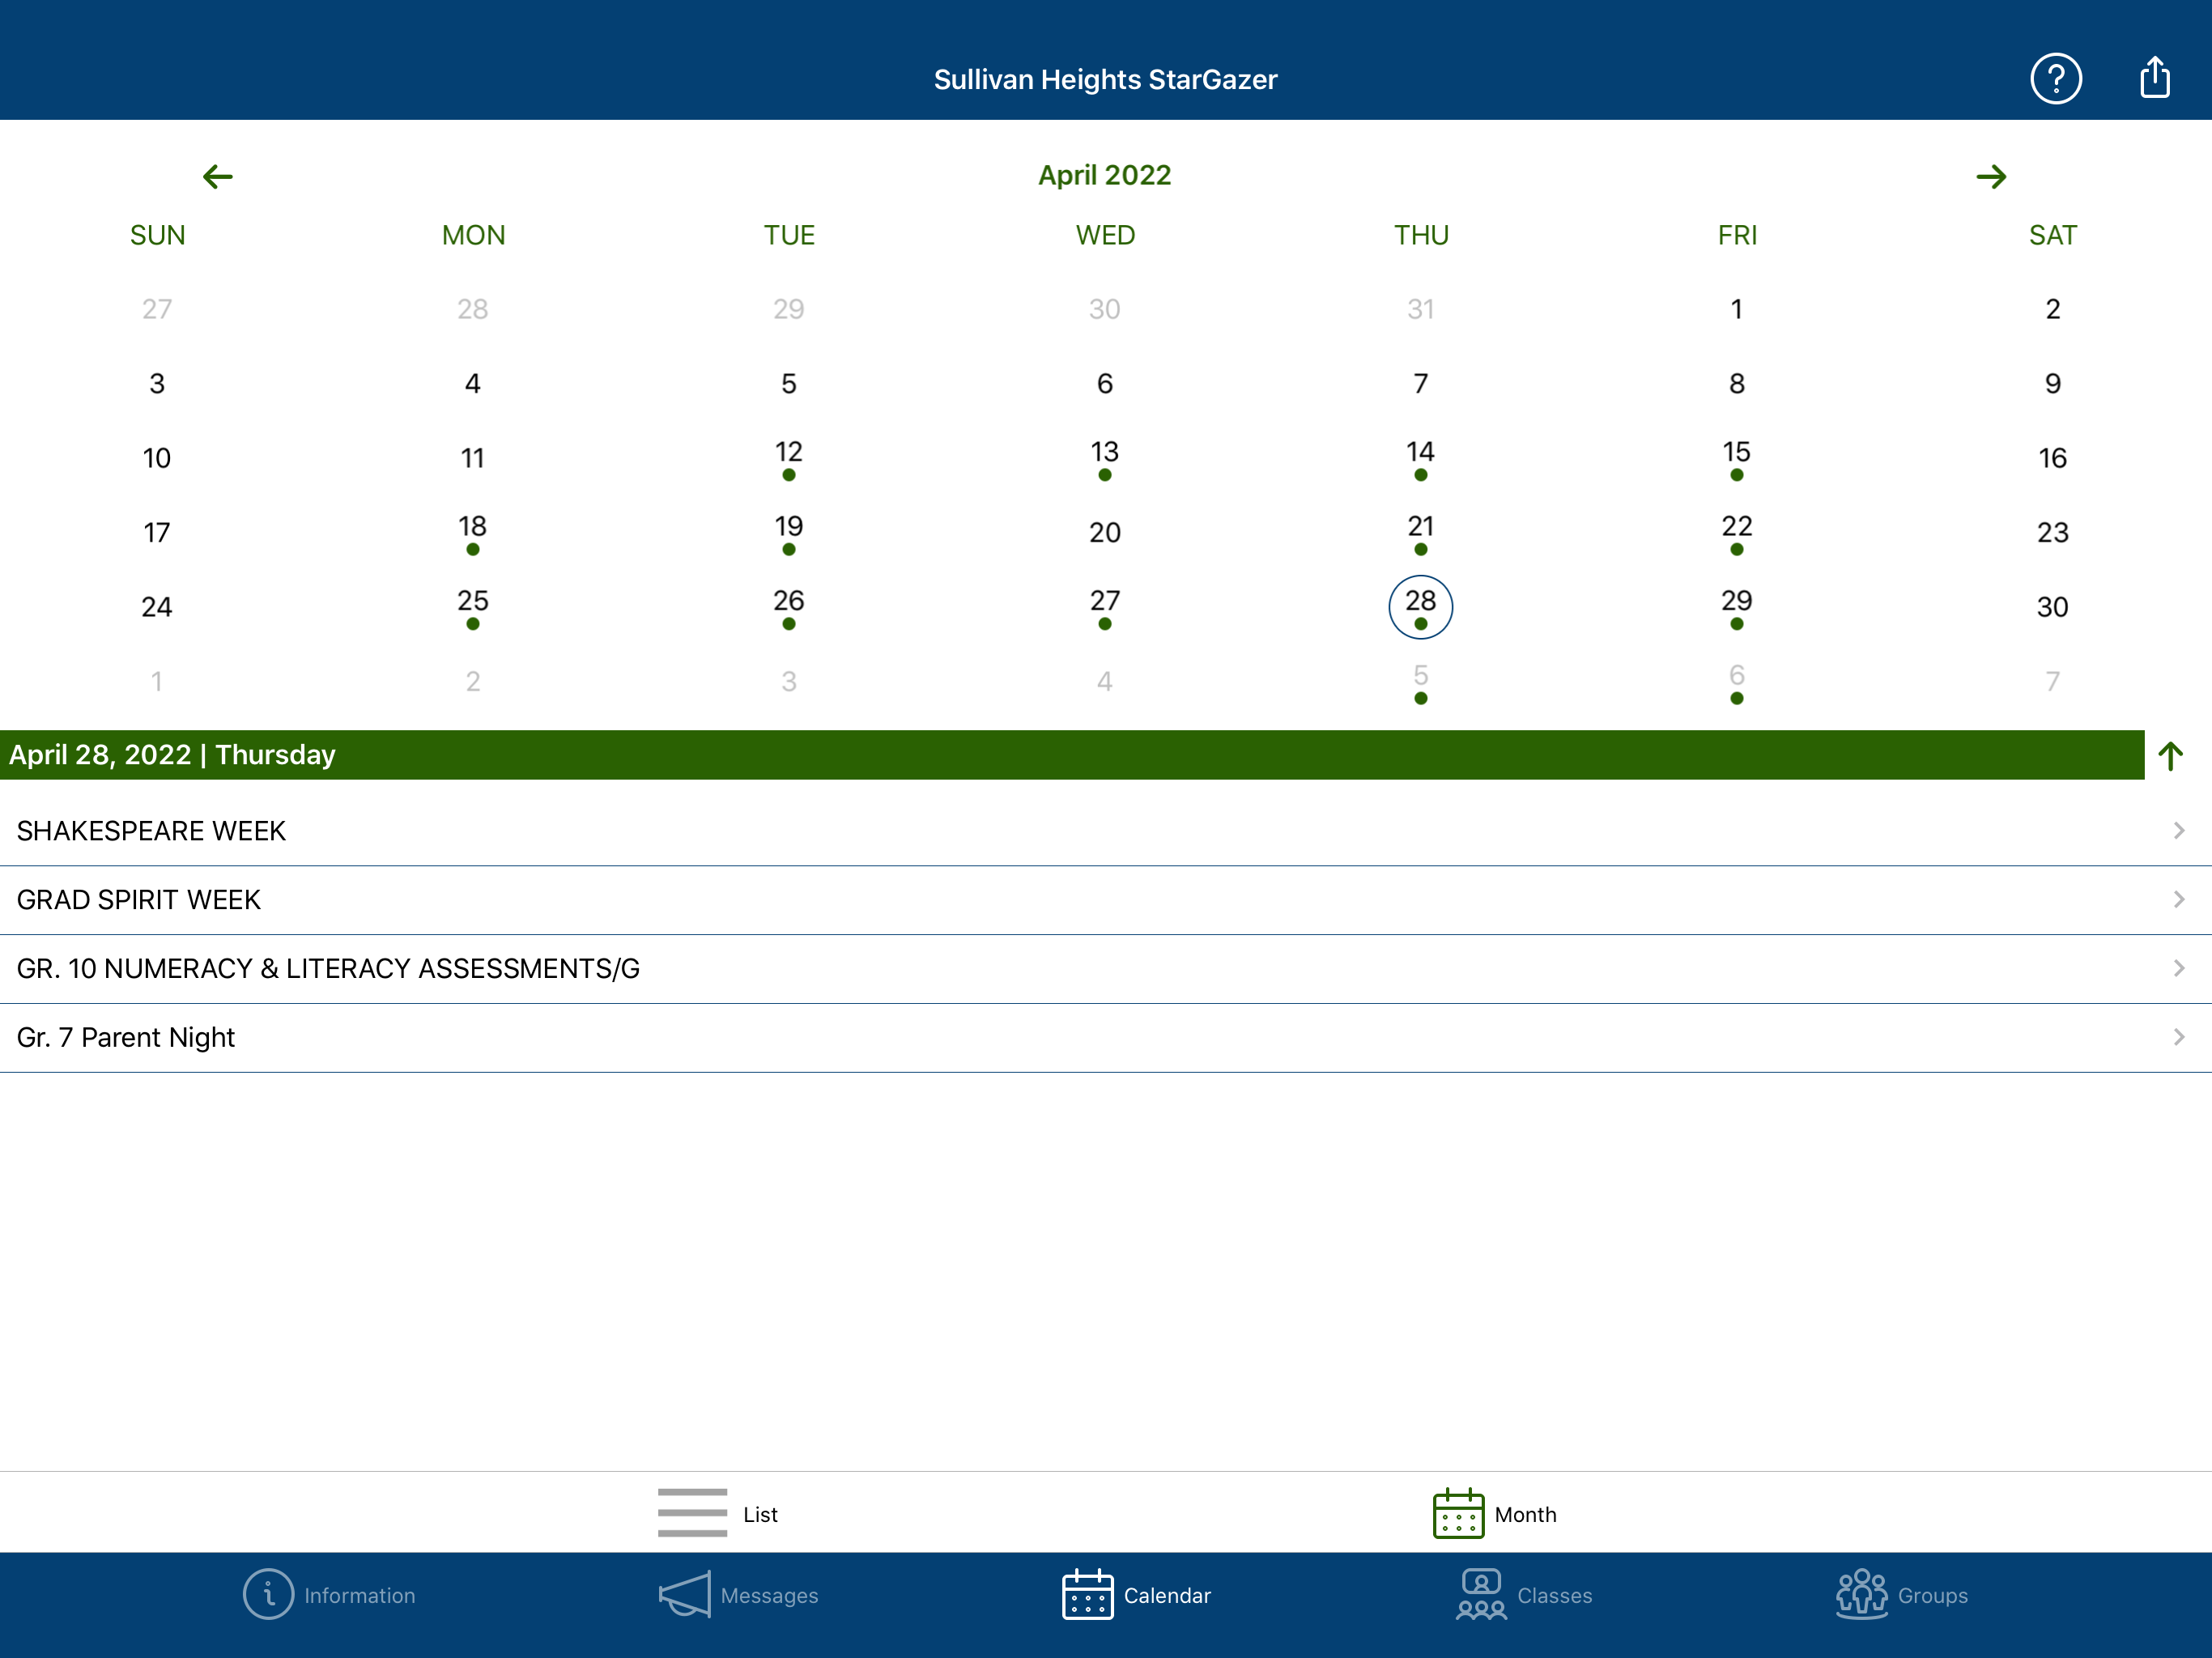
Task: Select April 12 on the calendar
Action: click(x=788, y=457)
